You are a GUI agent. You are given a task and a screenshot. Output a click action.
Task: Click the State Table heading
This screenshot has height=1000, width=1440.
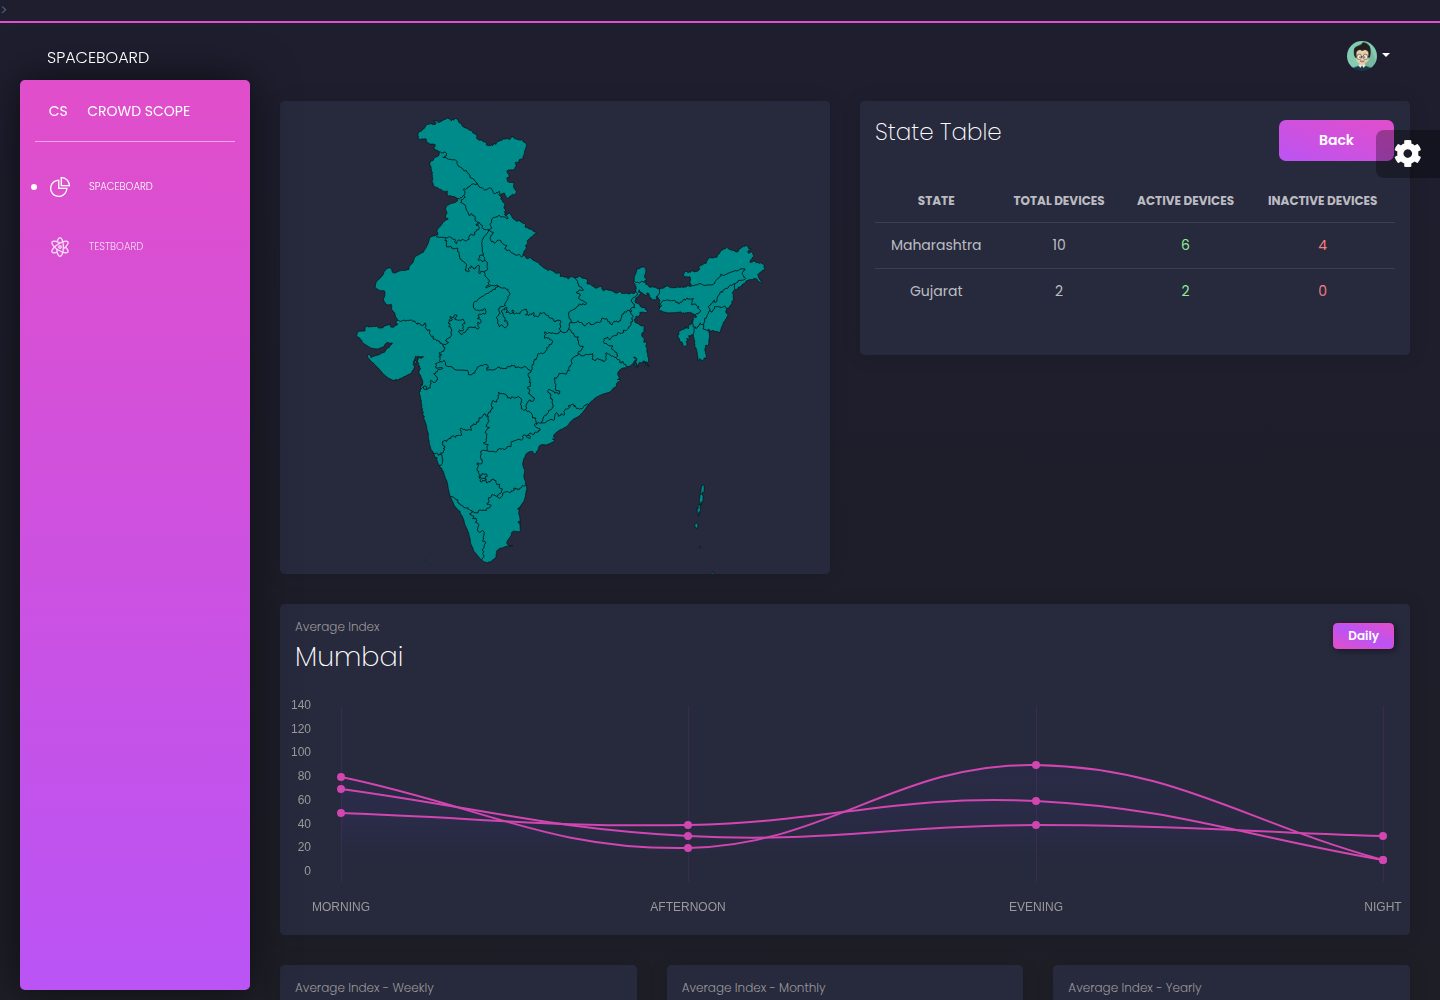[x=938, y=132]
